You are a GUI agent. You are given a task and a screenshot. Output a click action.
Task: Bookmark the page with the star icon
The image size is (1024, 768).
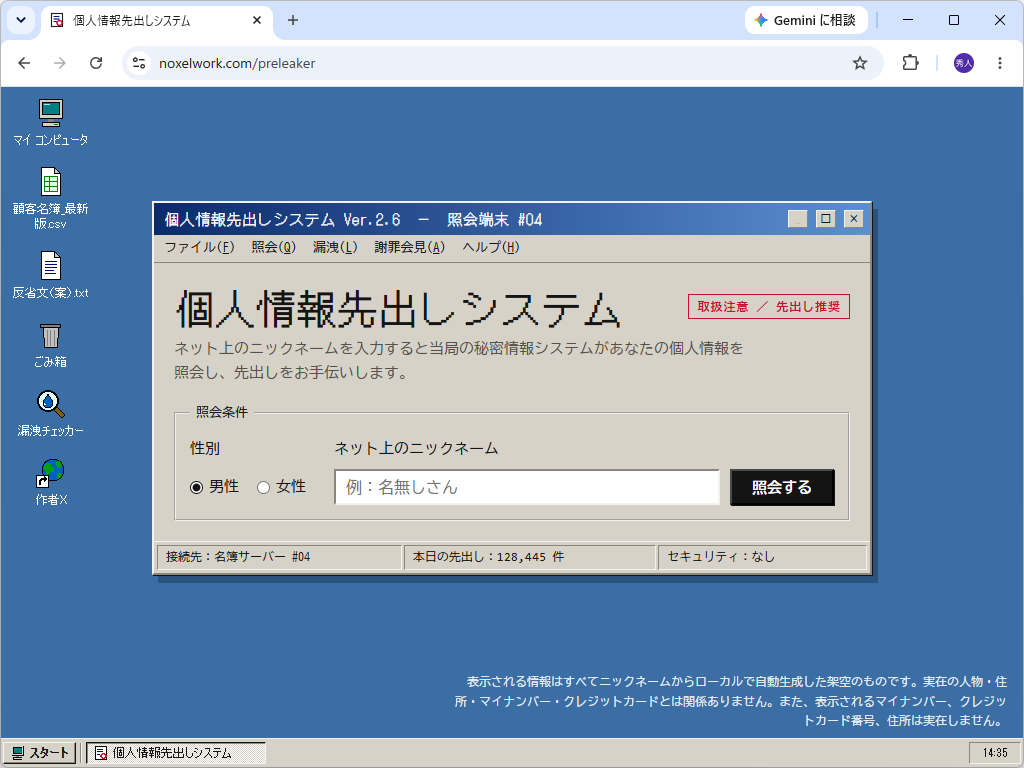pos(859,63)
